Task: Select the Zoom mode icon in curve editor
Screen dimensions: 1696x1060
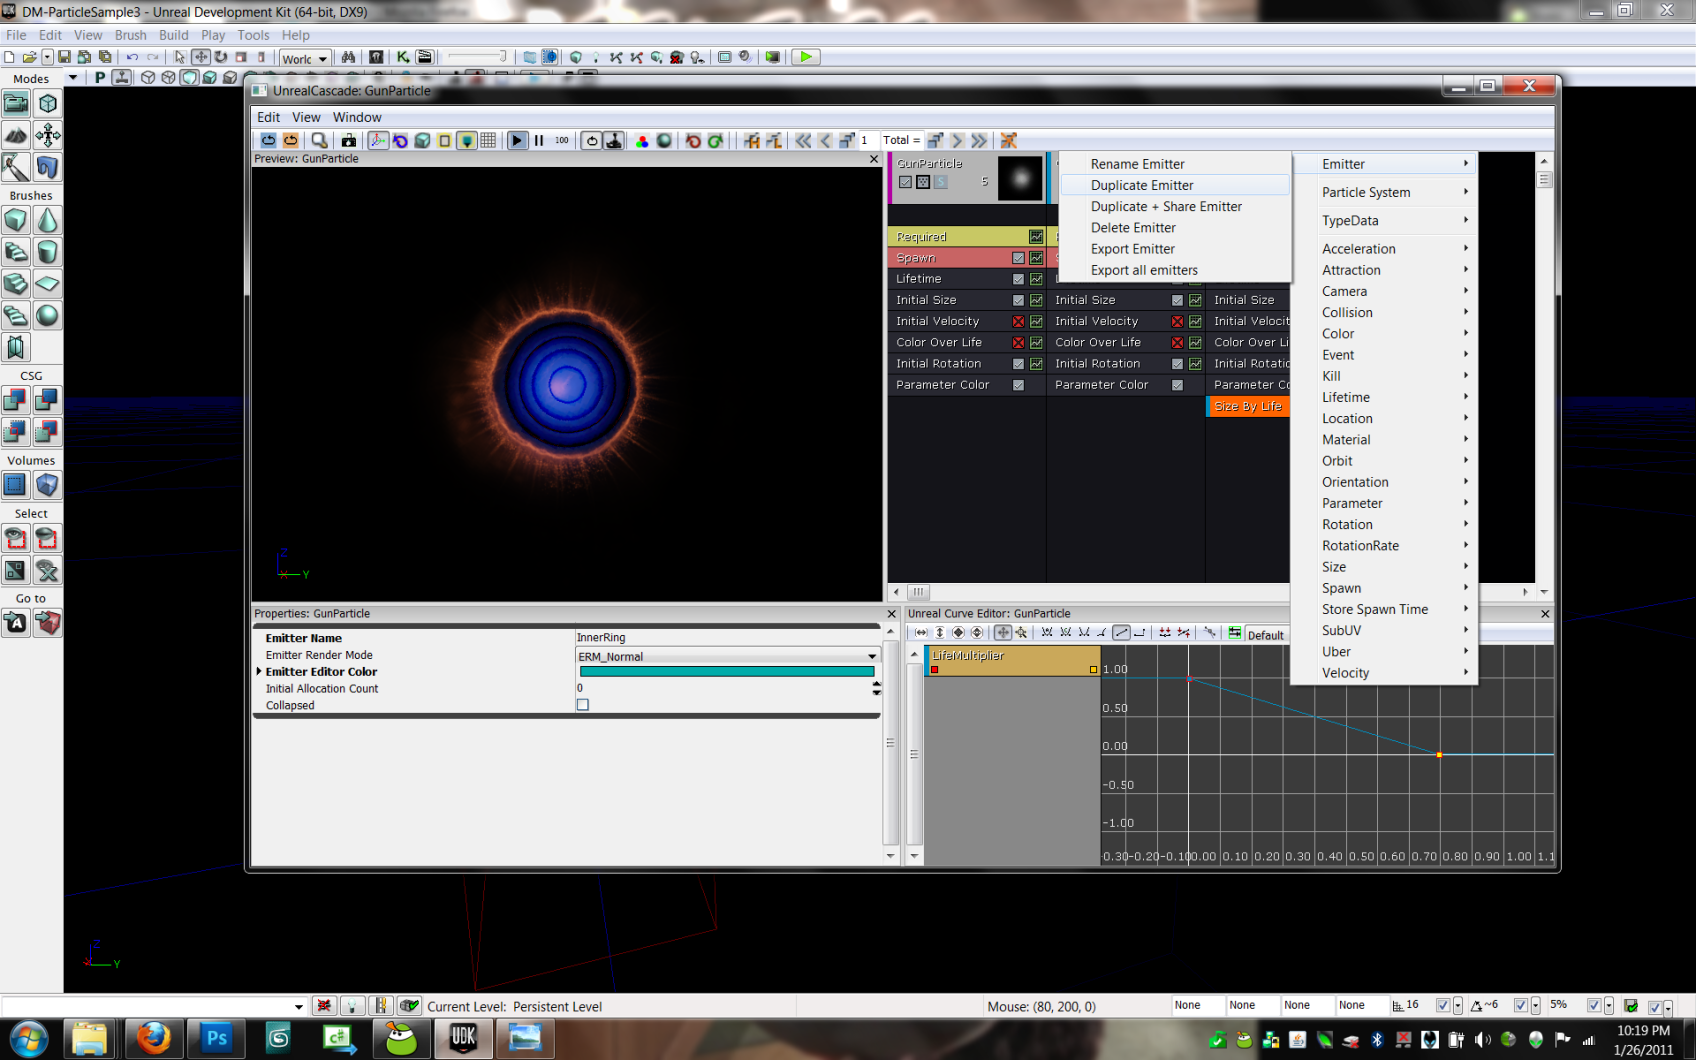Action: (1021, 633)
